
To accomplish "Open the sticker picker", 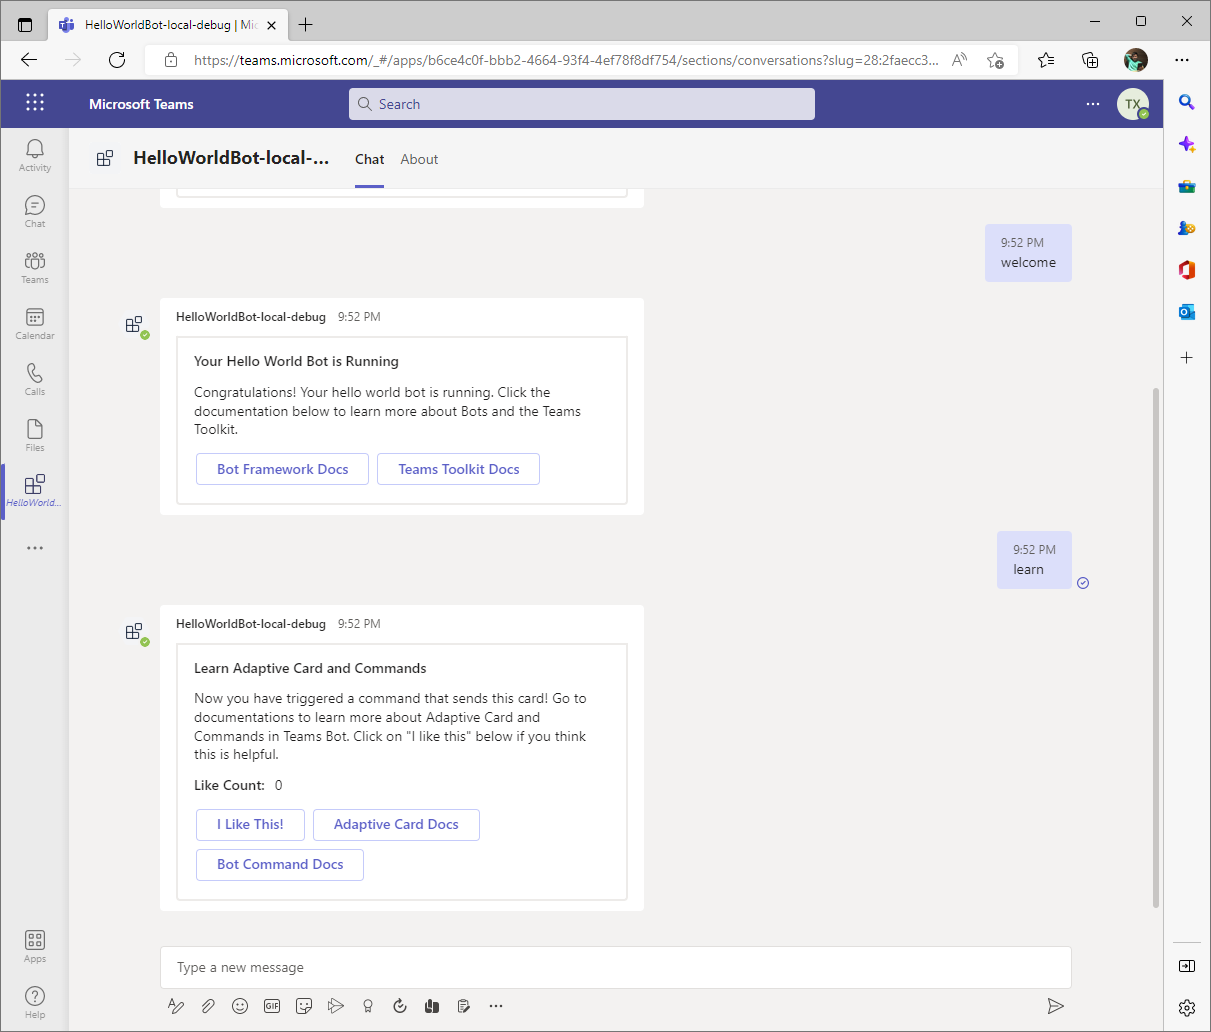I will (x=304, y=1006).
